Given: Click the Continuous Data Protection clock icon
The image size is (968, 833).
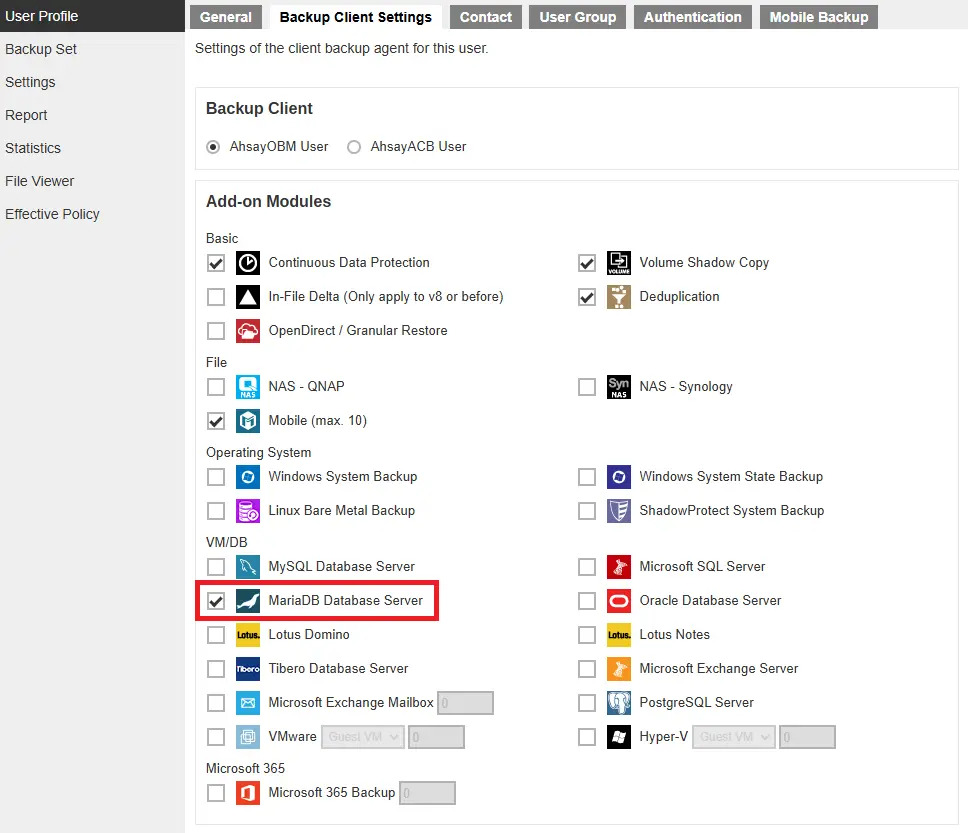Looking at the screenshot, I should click(x=247, y=263).
